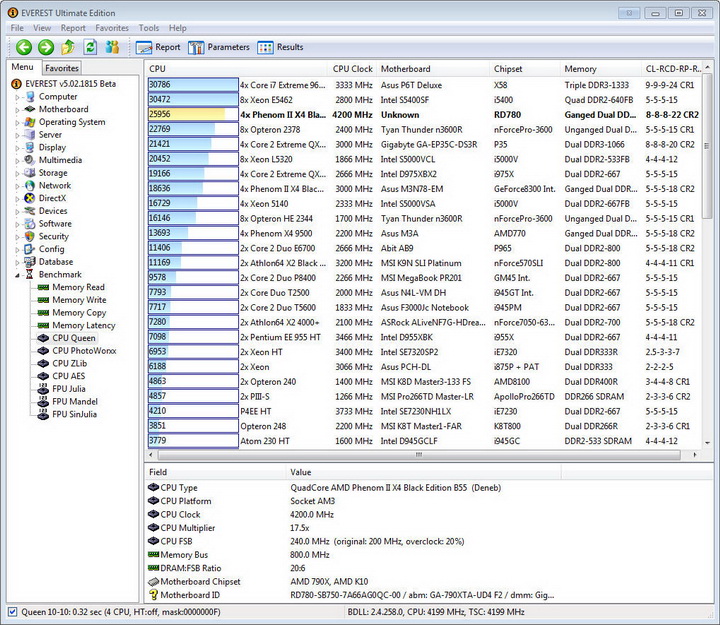
Task: Click the EVEREST v5.02.1815 Beta root icon
Action: pos(17,84)
